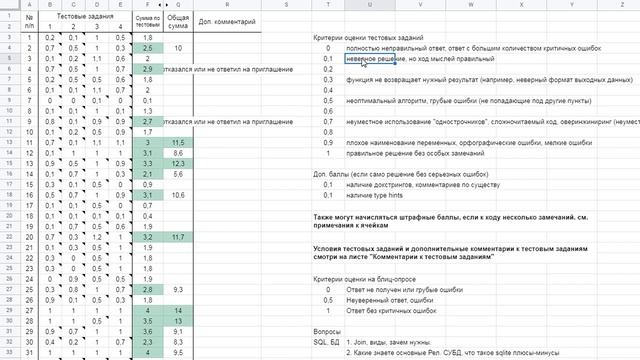Select the cell with total 9,3

(178, 289)
